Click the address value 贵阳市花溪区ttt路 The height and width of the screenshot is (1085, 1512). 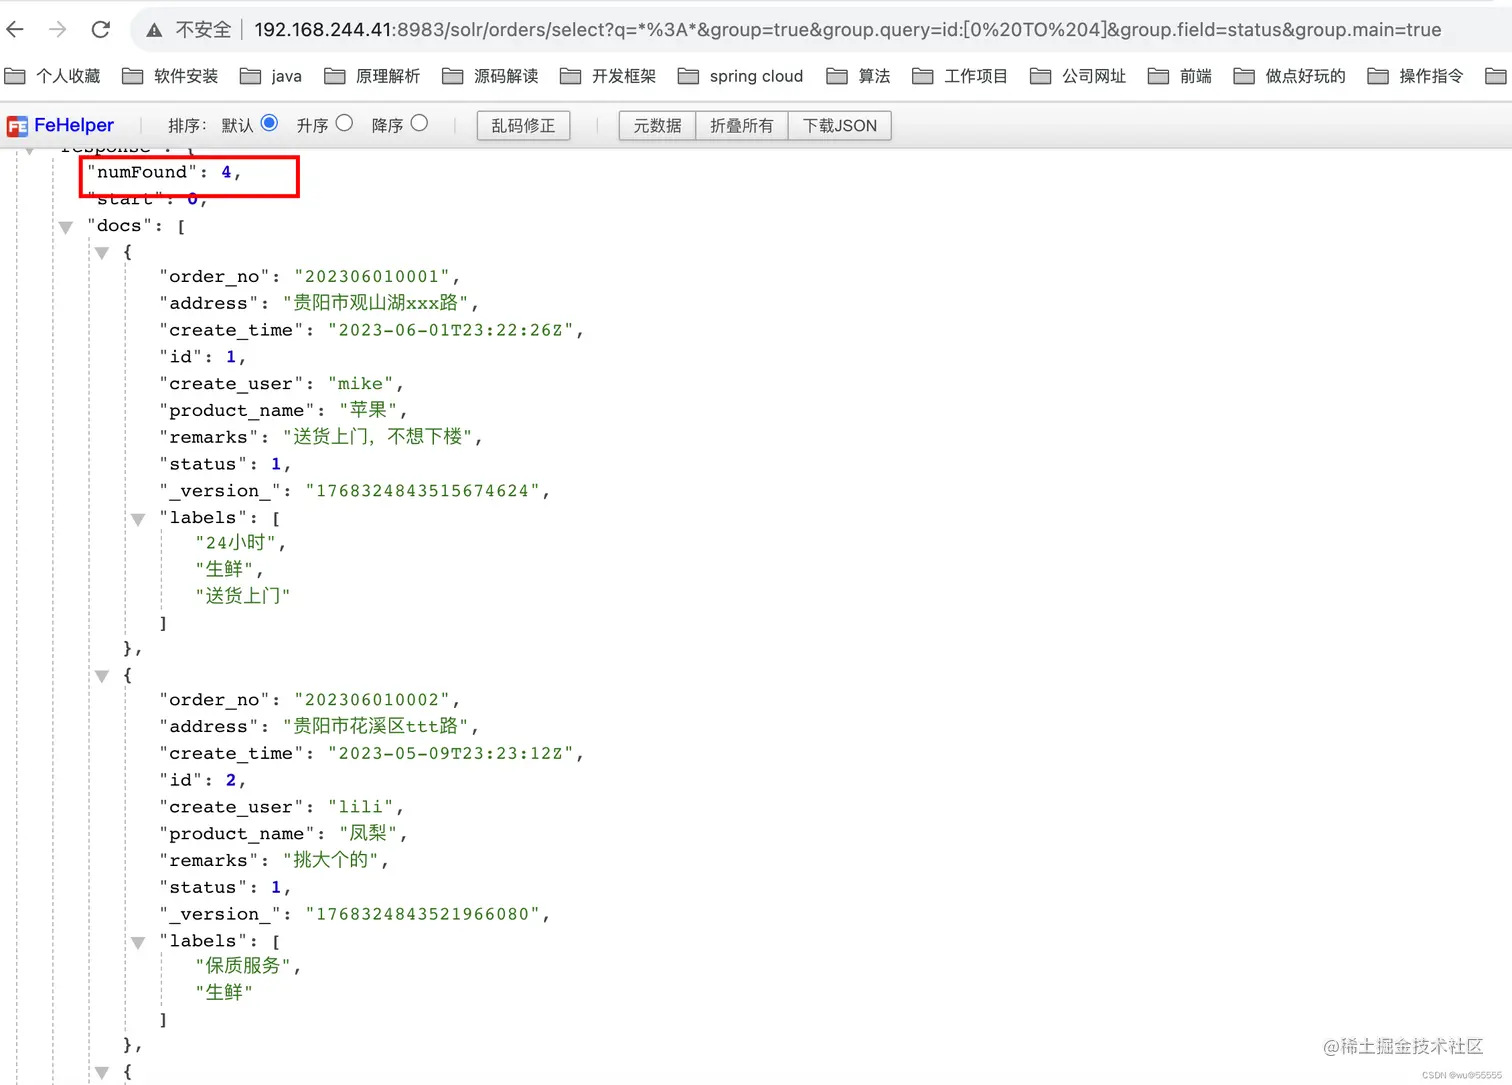pyautogui.click(x=375, y=726)
